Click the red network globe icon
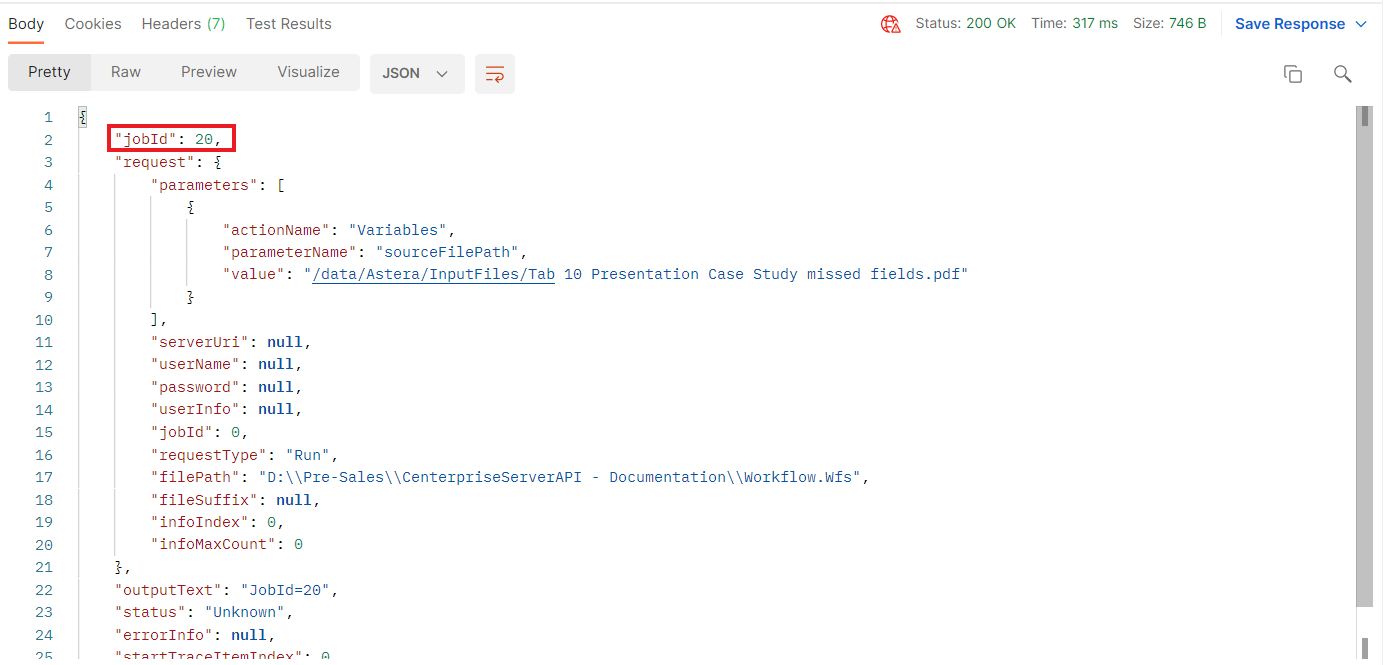This screenshot has height=665, width=1384. click(x=890, y=24)
